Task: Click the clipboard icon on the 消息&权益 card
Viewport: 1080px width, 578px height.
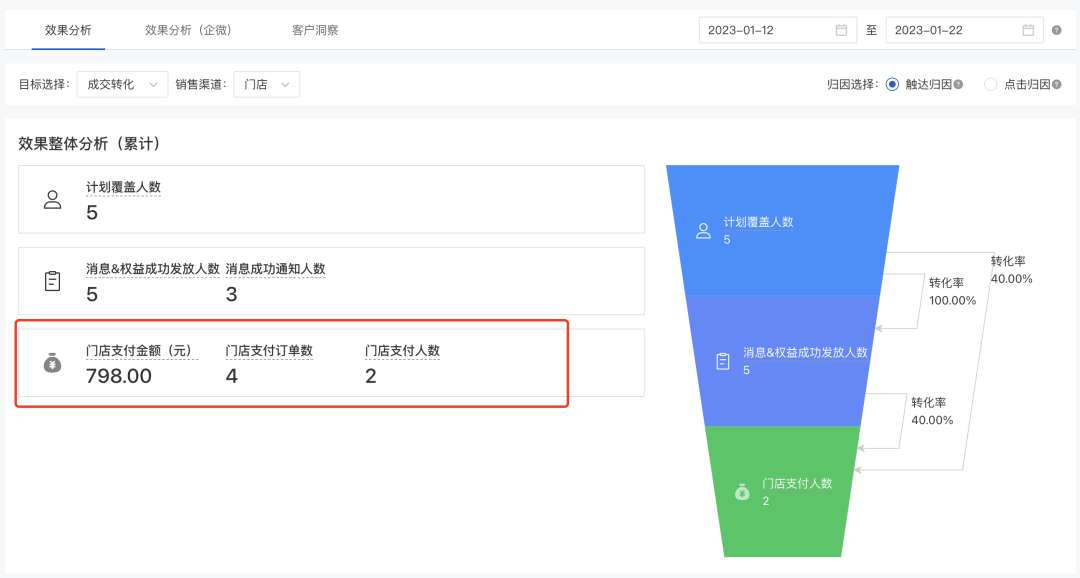Action: click(52, 281)
